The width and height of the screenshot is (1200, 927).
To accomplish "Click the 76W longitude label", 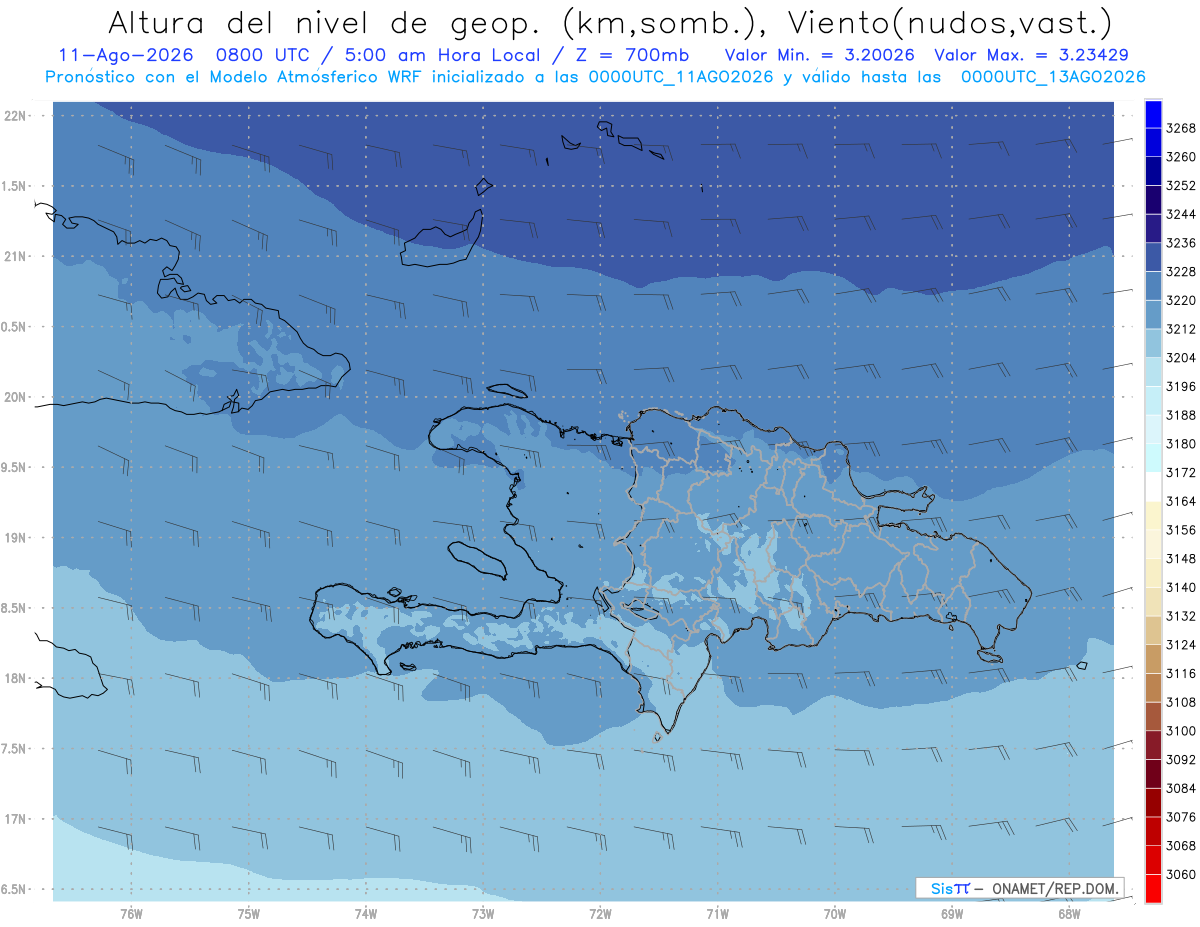I will click(x=131, y=914).
